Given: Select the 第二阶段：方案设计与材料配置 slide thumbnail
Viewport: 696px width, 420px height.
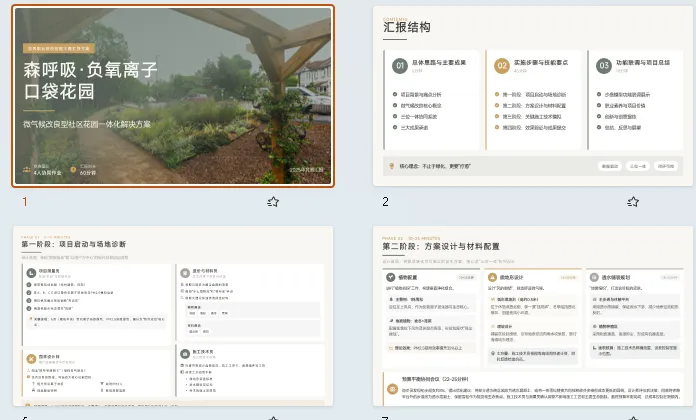Looking at the screenshot, I should (x=533, y=316).
